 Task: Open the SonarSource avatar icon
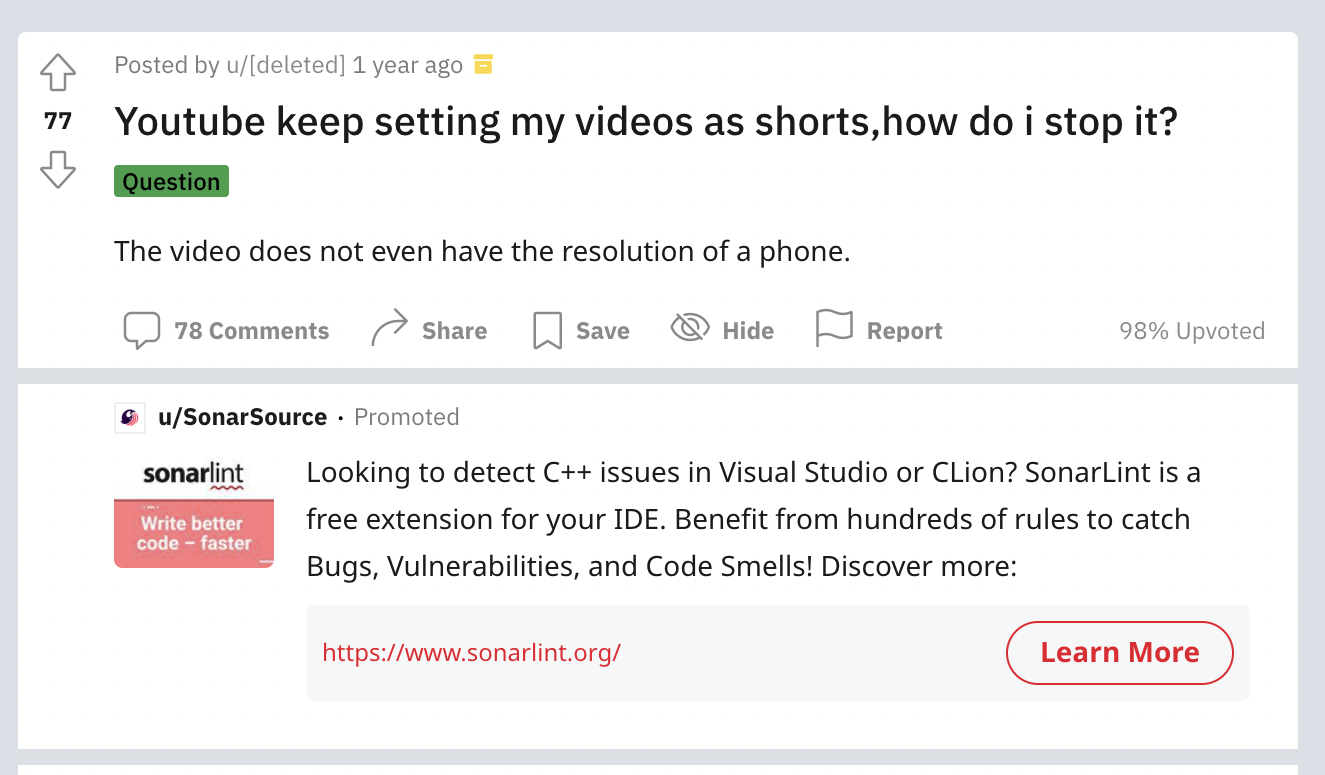(128, 417)
